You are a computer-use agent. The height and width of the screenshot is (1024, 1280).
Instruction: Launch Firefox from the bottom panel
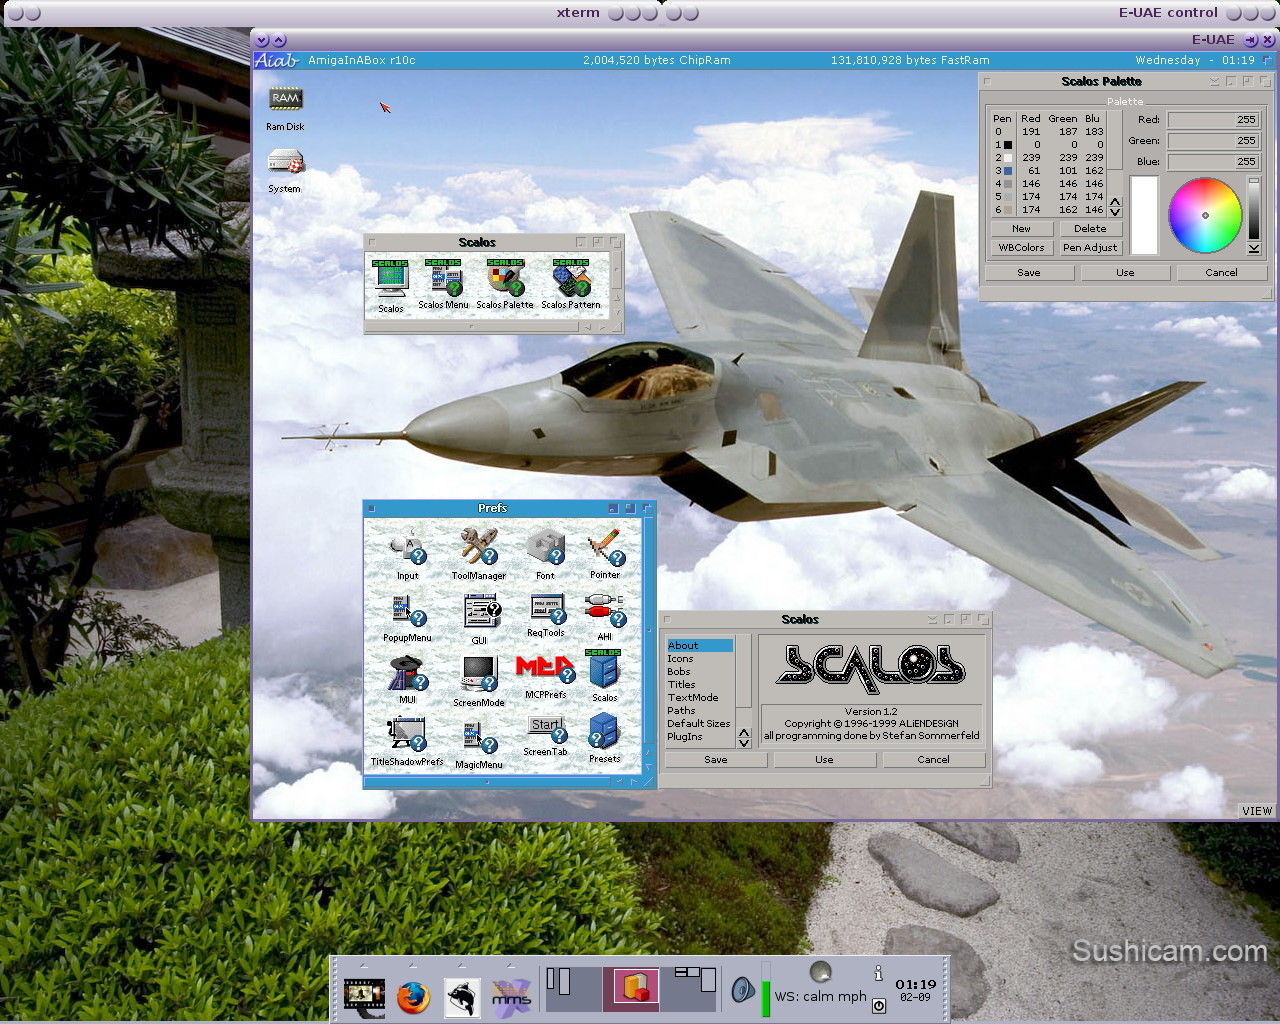(413, 997)
